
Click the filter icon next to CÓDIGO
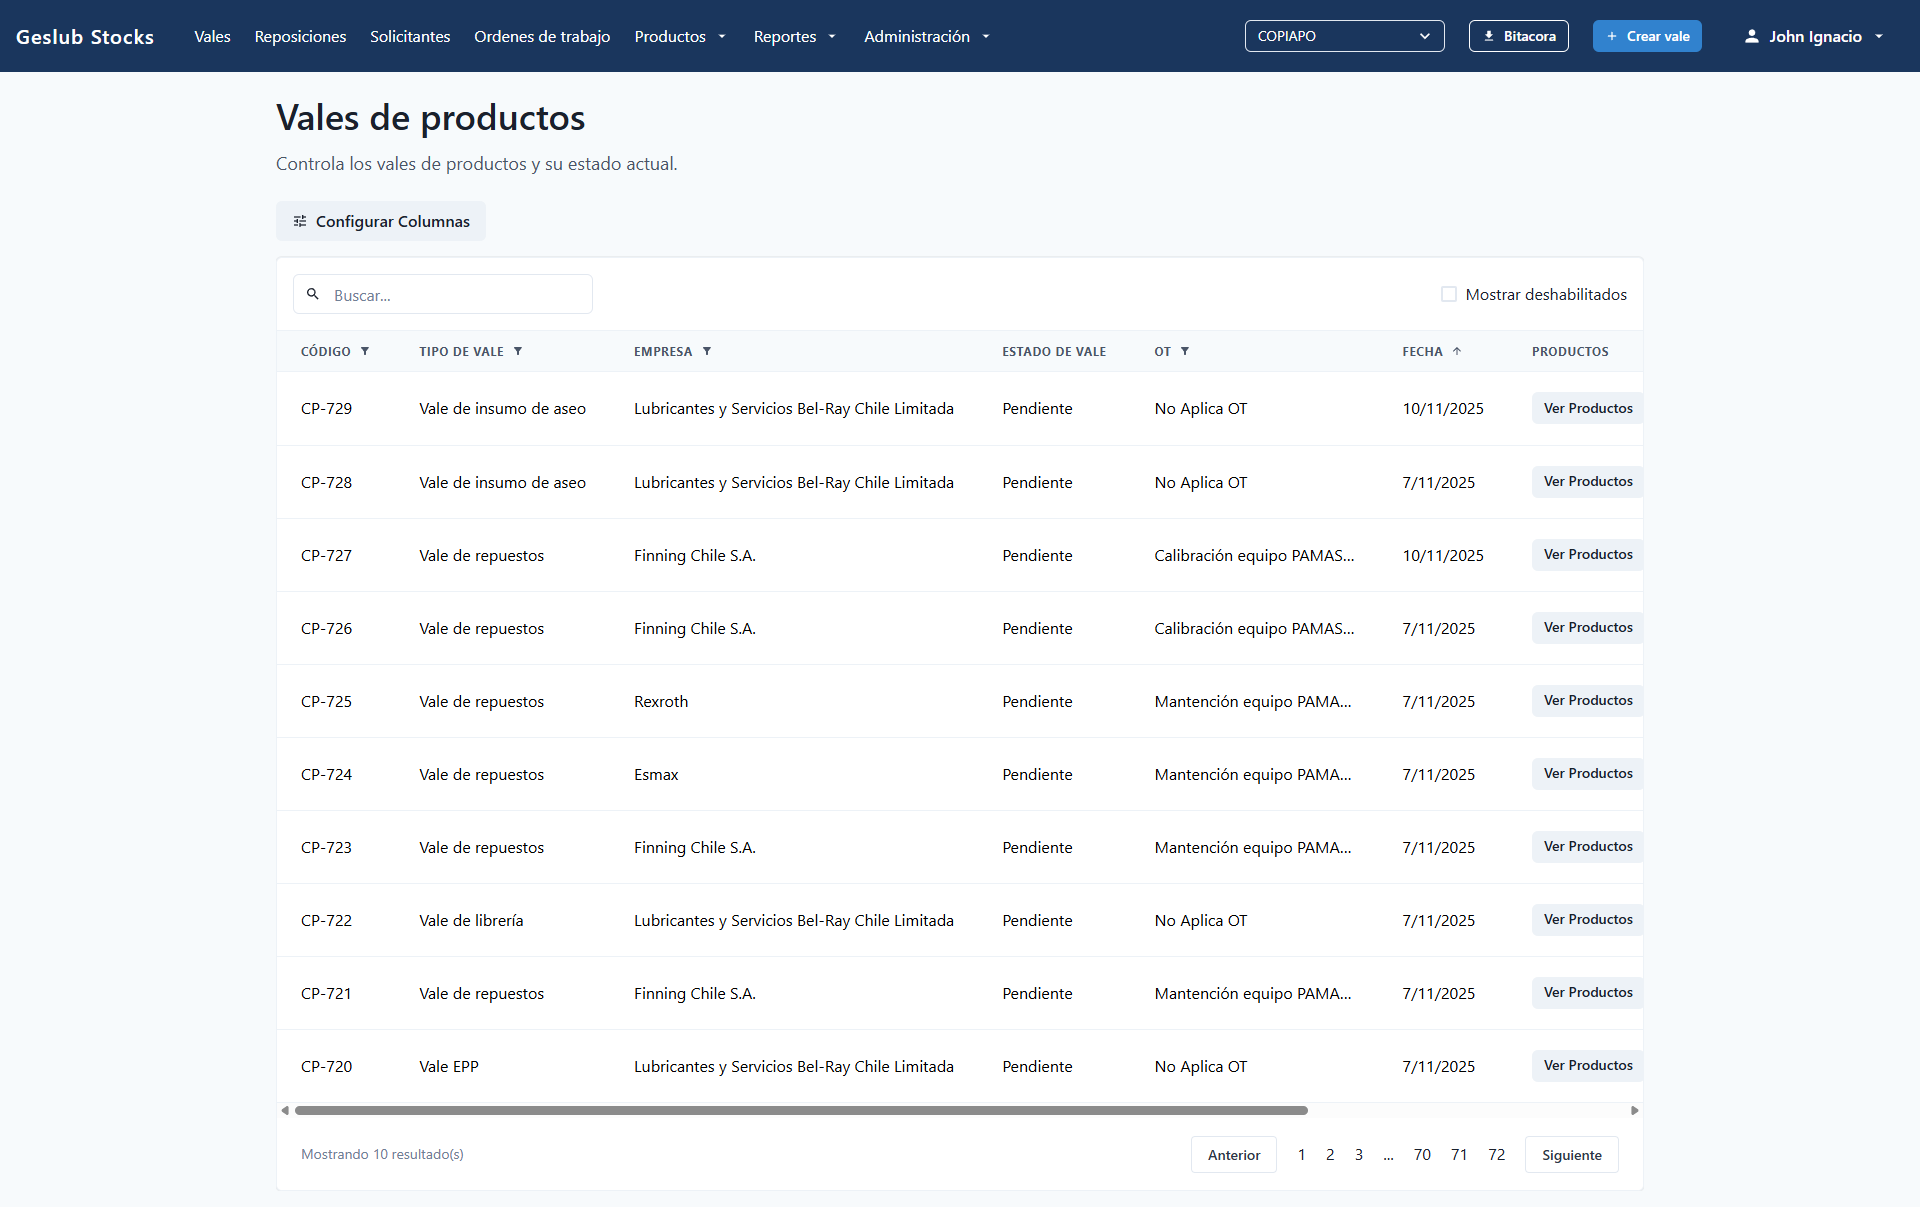(x=365, y=352)
